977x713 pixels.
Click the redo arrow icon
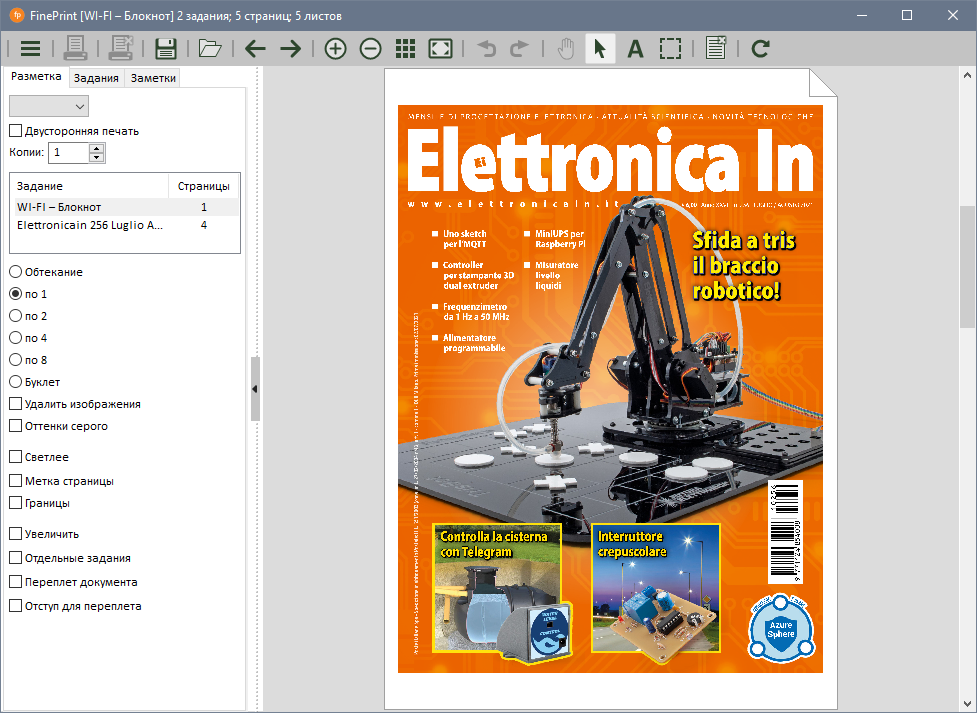coord(519,49)
